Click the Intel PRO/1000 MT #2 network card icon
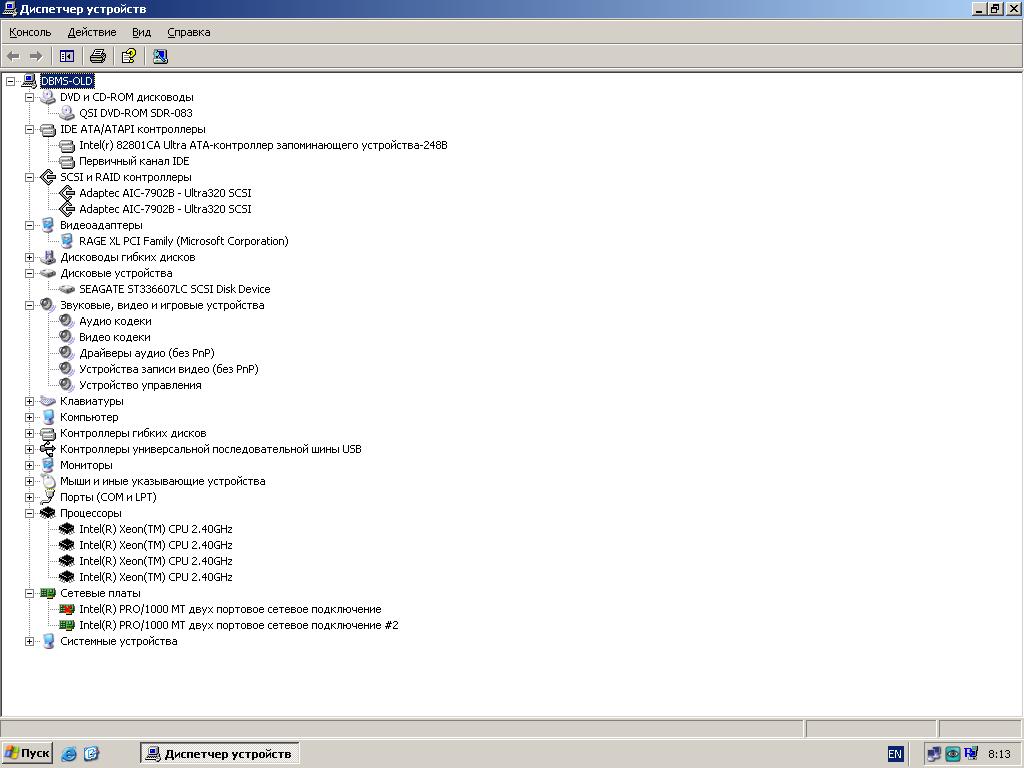 67,625
